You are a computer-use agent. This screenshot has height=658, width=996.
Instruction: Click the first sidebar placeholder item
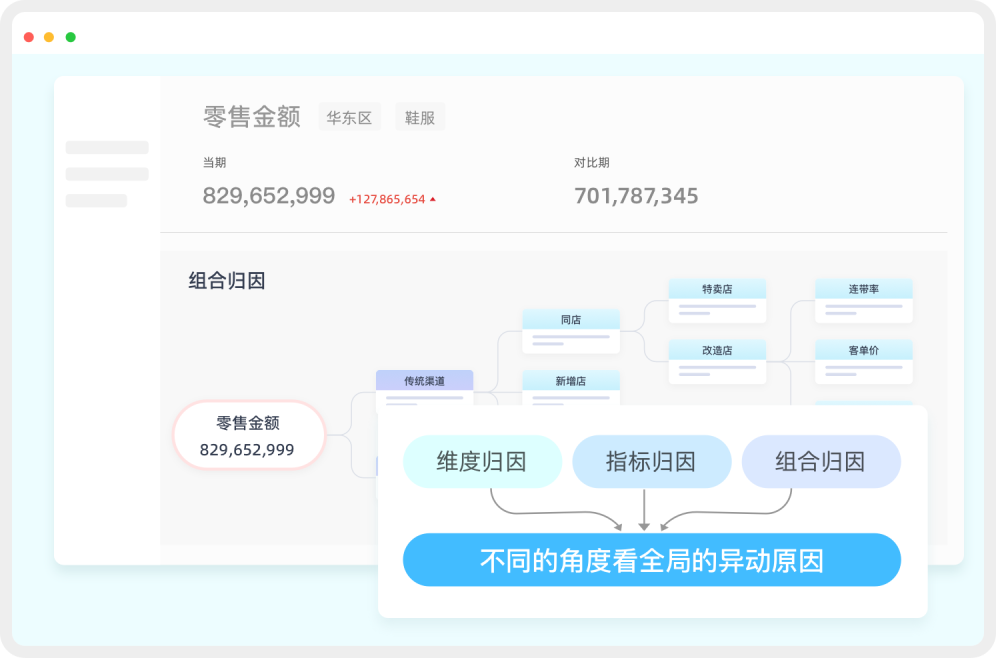[x=107, y=148]
